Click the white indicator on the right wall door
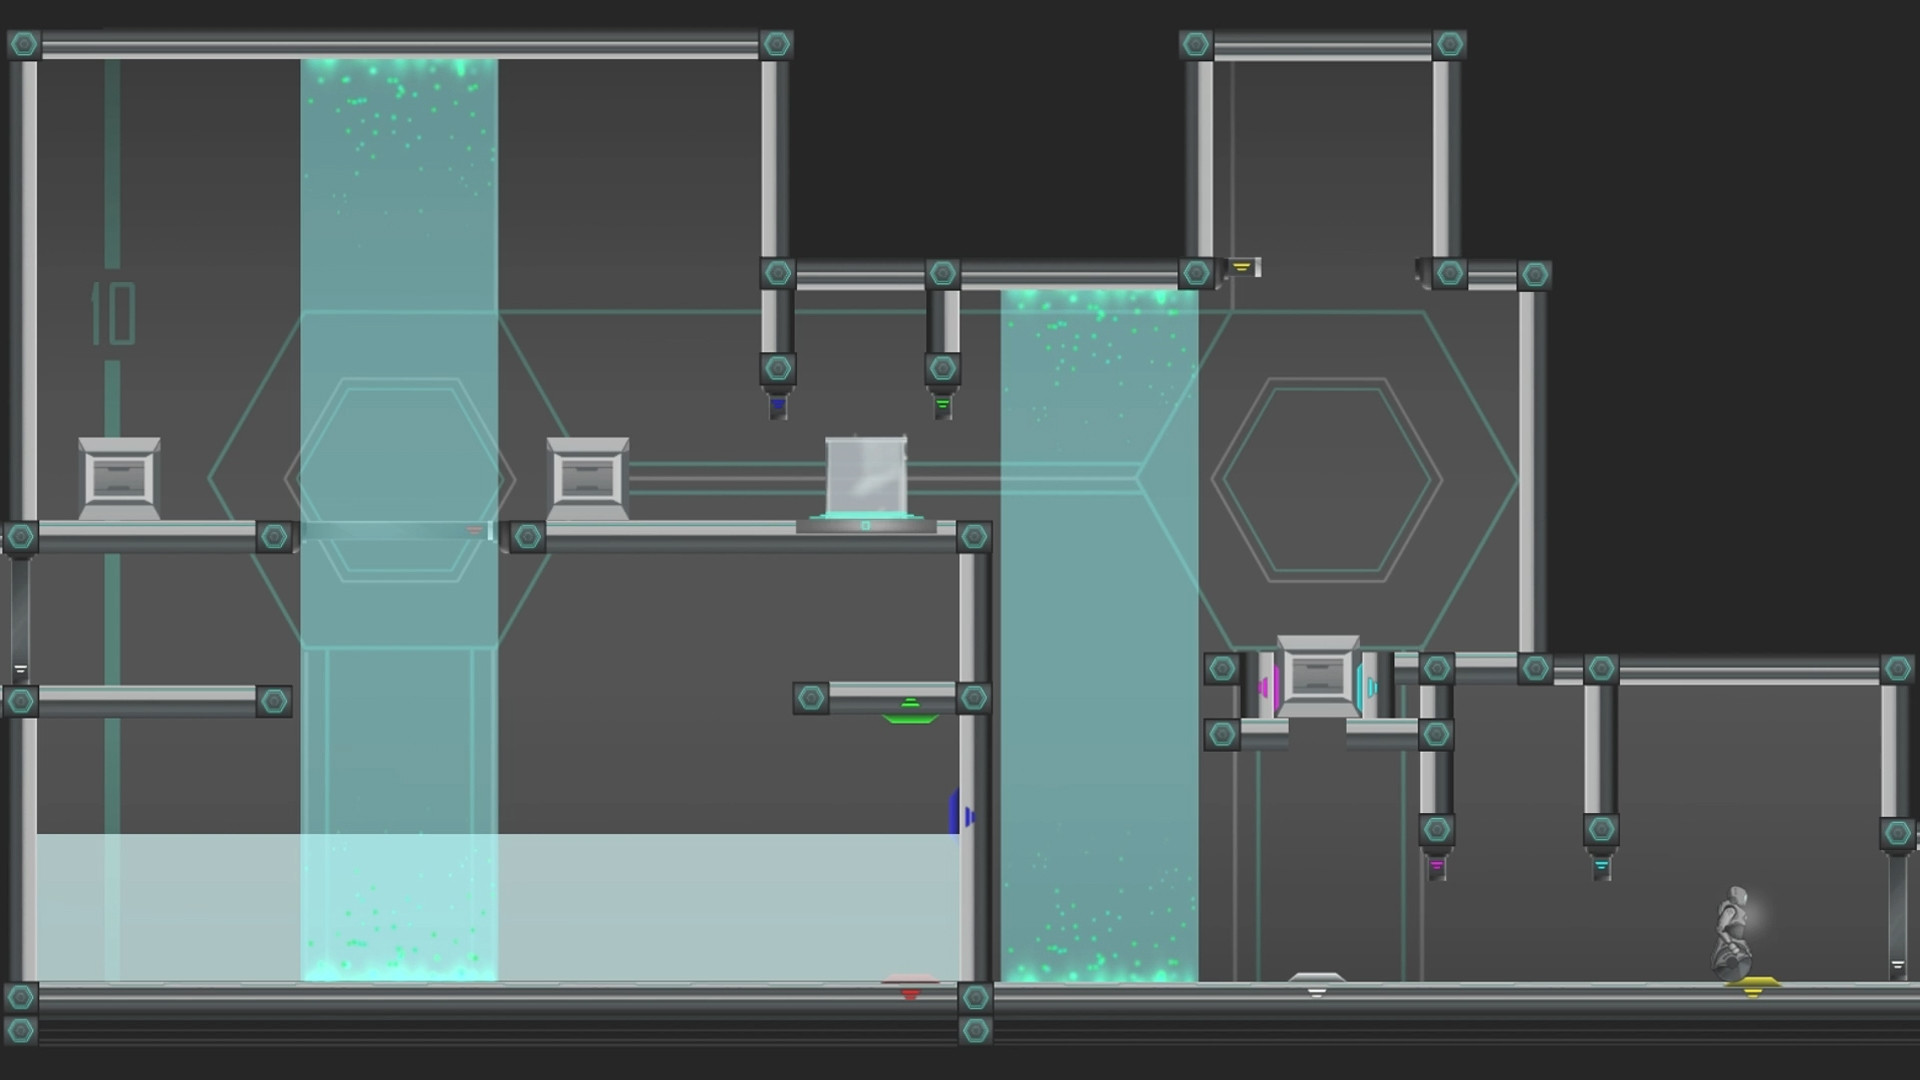Screen dimensions: 1920x1080 [1897, 966]
